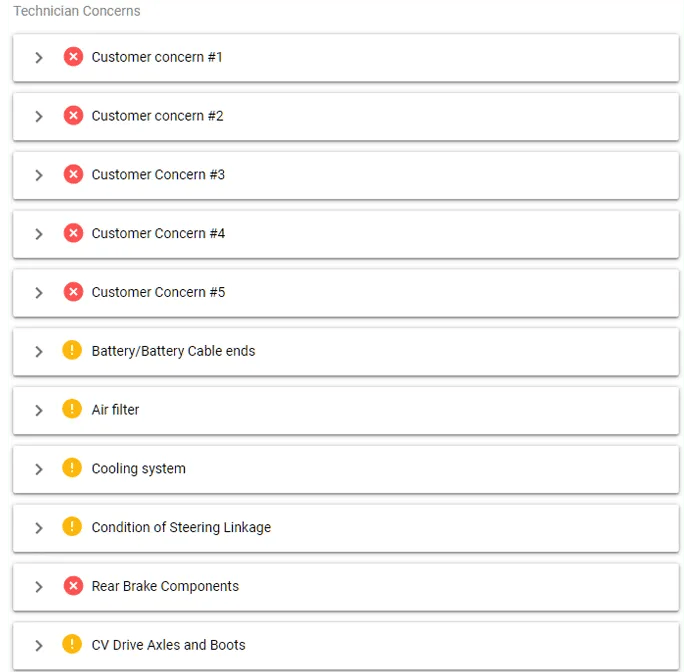Expand the Air filter row chevron

click(x=39, y=410)
